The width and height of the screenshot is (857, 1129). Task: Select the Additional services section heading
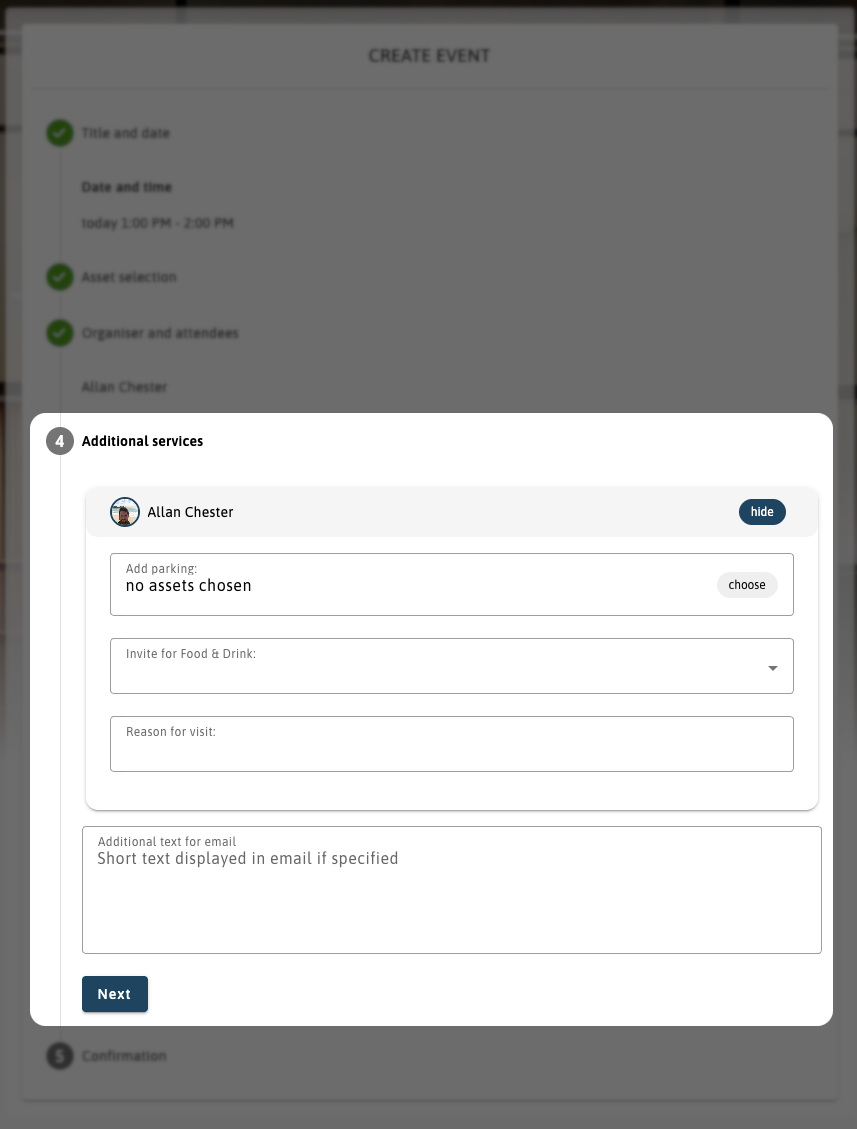pyautogui.click(x=142, y=441)
